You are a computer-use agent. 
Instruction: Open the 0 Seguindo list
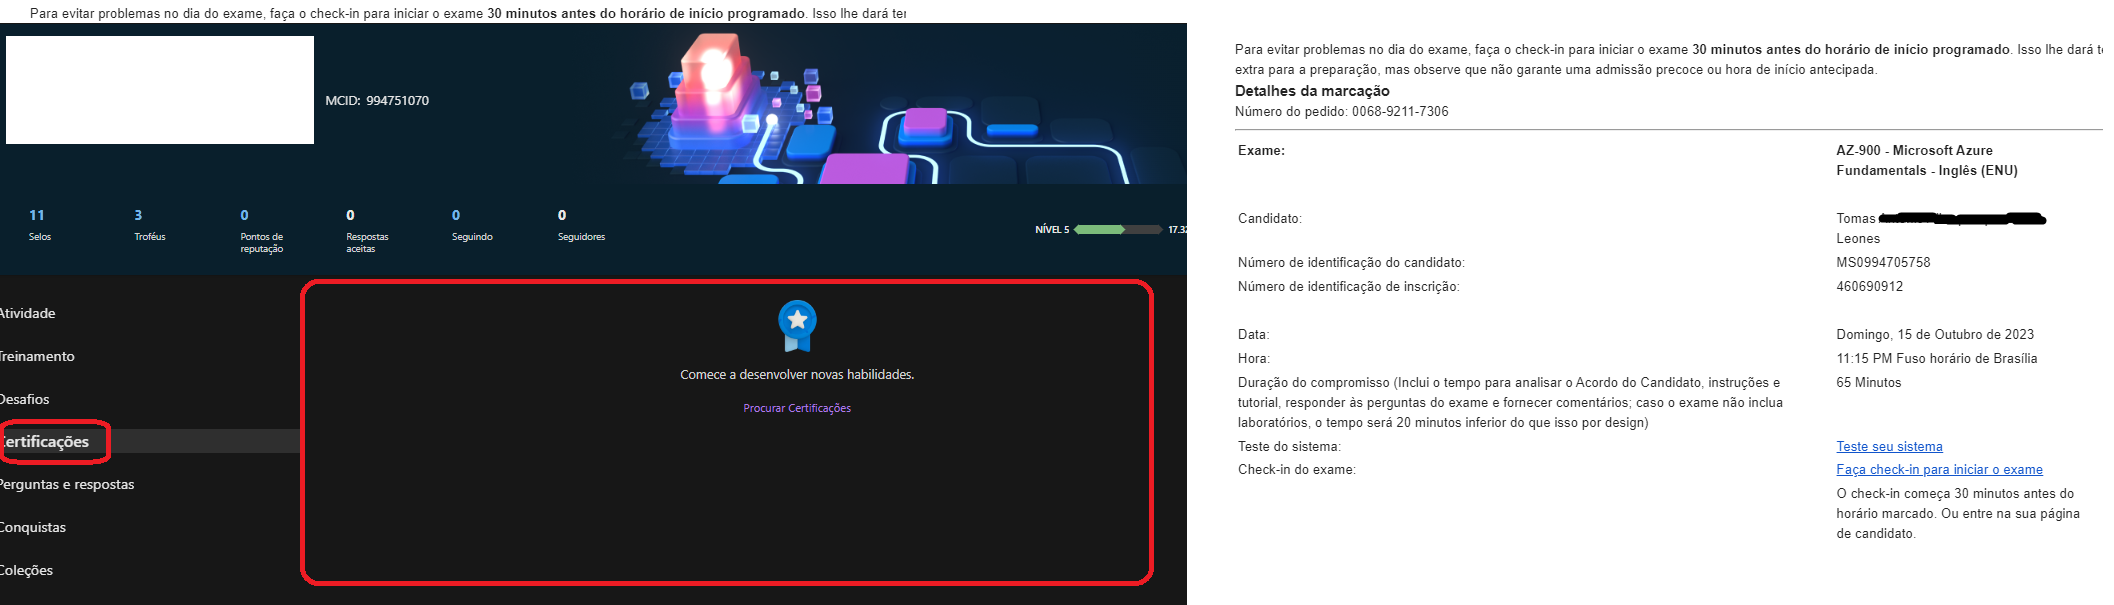(472, 225)
